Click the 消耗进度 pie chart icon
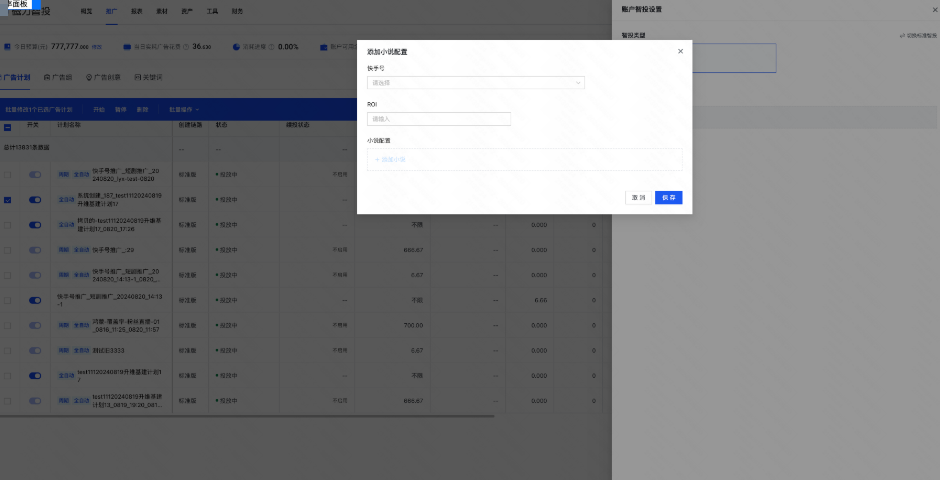The height and width of the screenshot is (480, 940). (235, 46)
